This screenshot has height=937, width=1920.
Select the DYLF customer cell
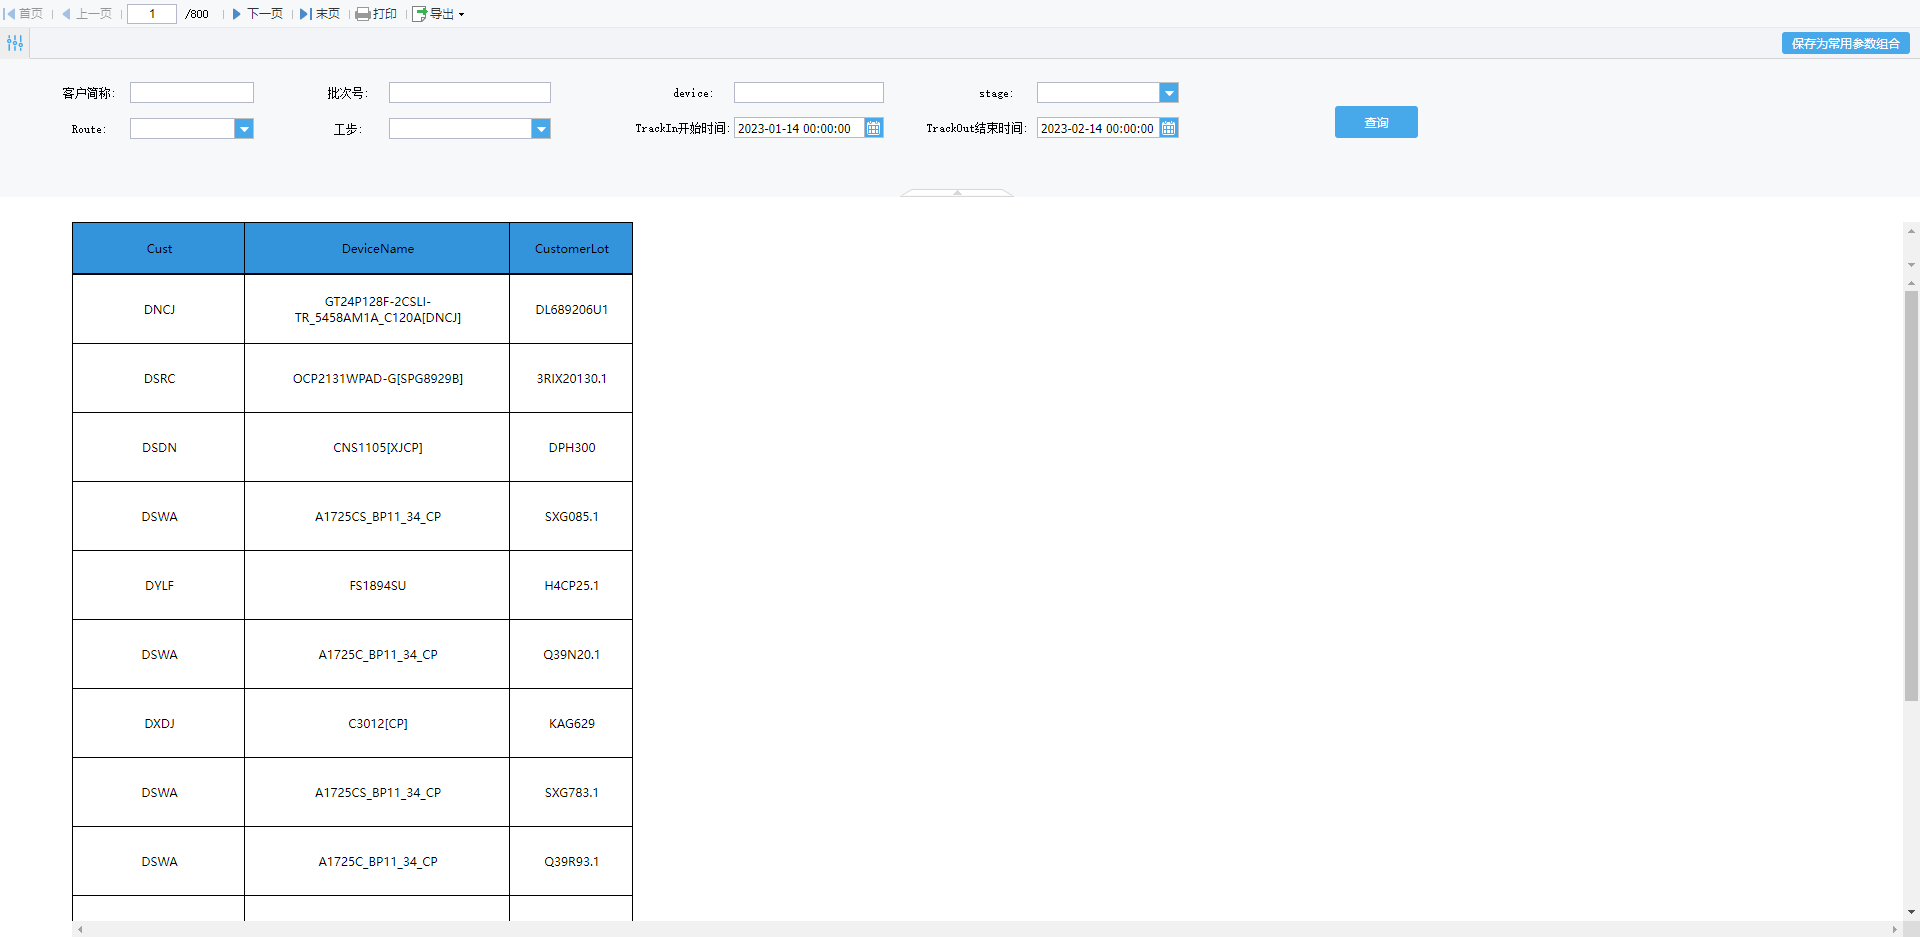point(159,586)
